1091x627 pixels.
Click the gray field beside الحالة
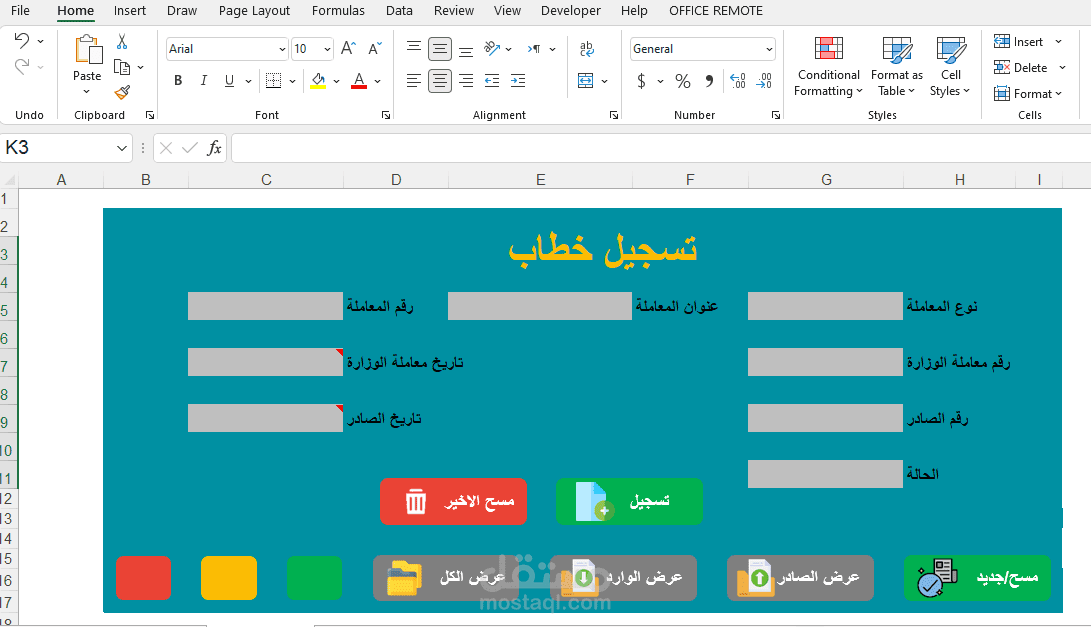tap(825, 474)
